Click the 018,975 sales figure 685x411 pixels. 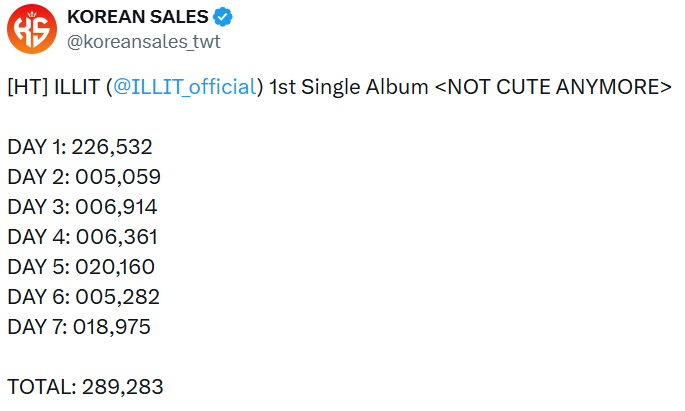tap(112, 327)
